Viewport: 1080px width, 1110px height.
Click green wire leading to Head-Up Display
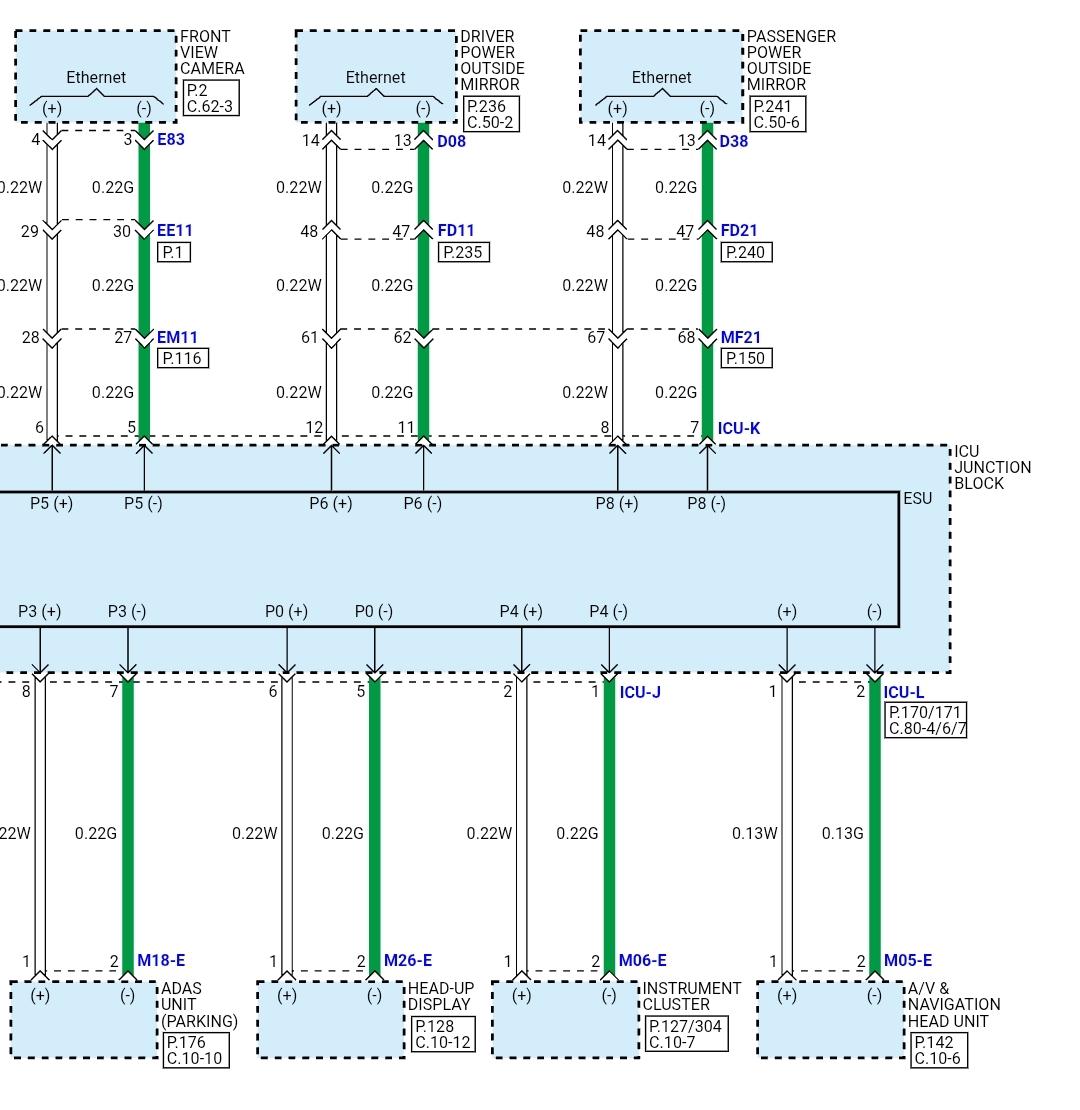(x=374, y=825)
